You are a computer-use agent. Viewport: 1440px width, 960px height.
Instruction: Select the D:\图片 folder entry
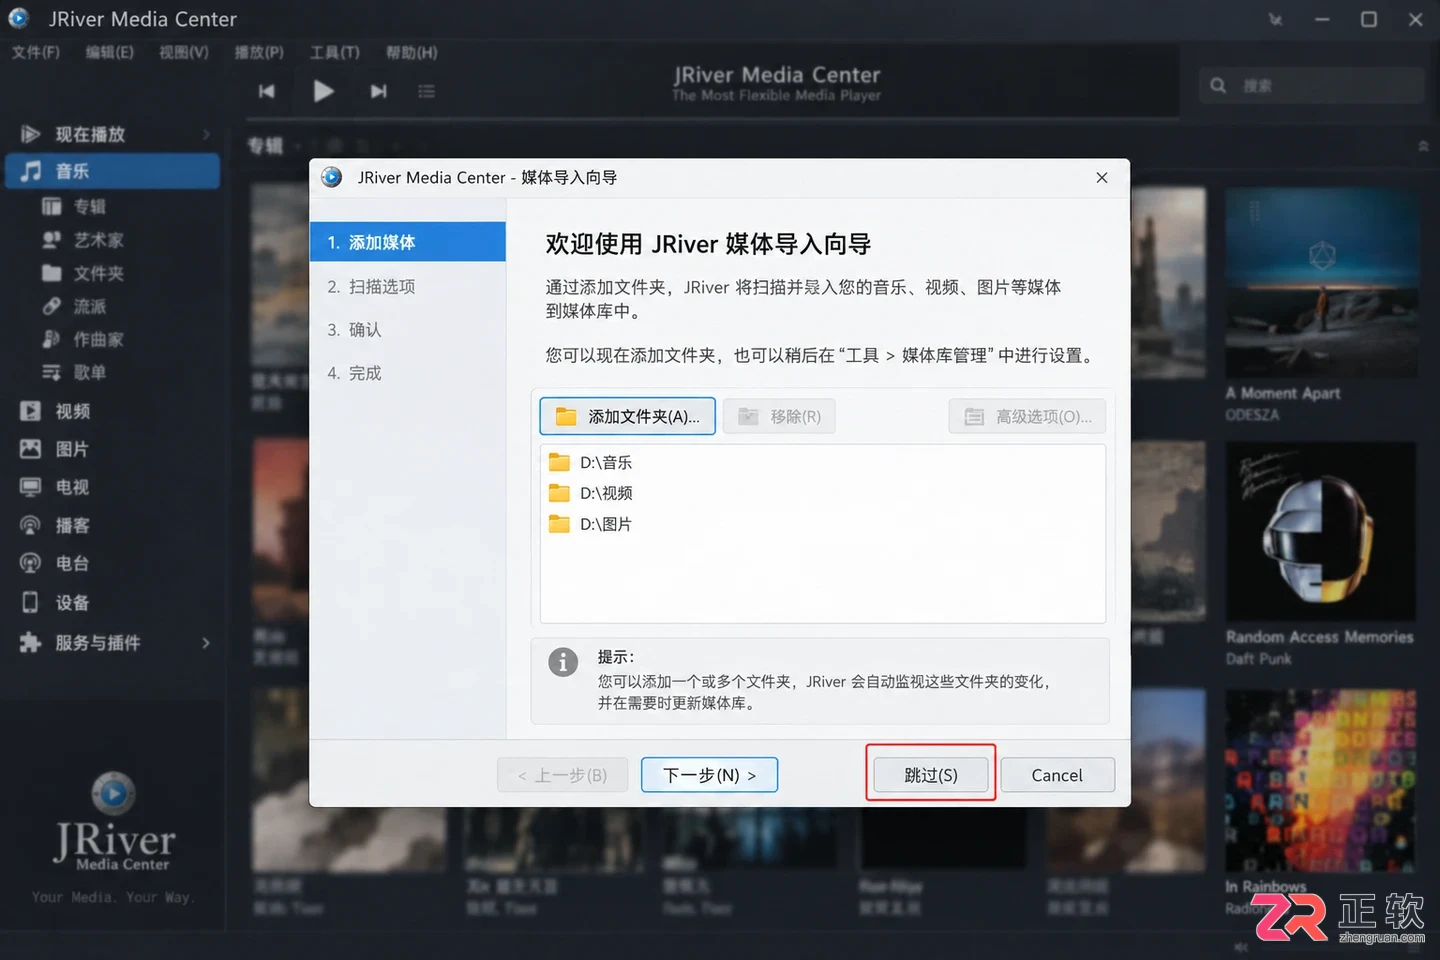591,524
